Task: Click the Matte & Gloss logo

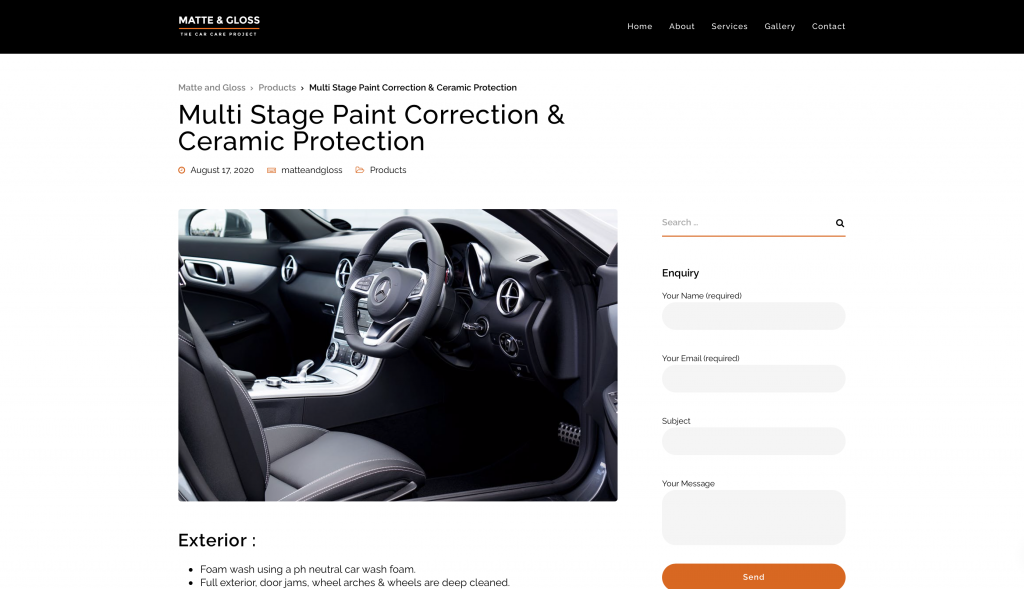Action: point(219,26)
